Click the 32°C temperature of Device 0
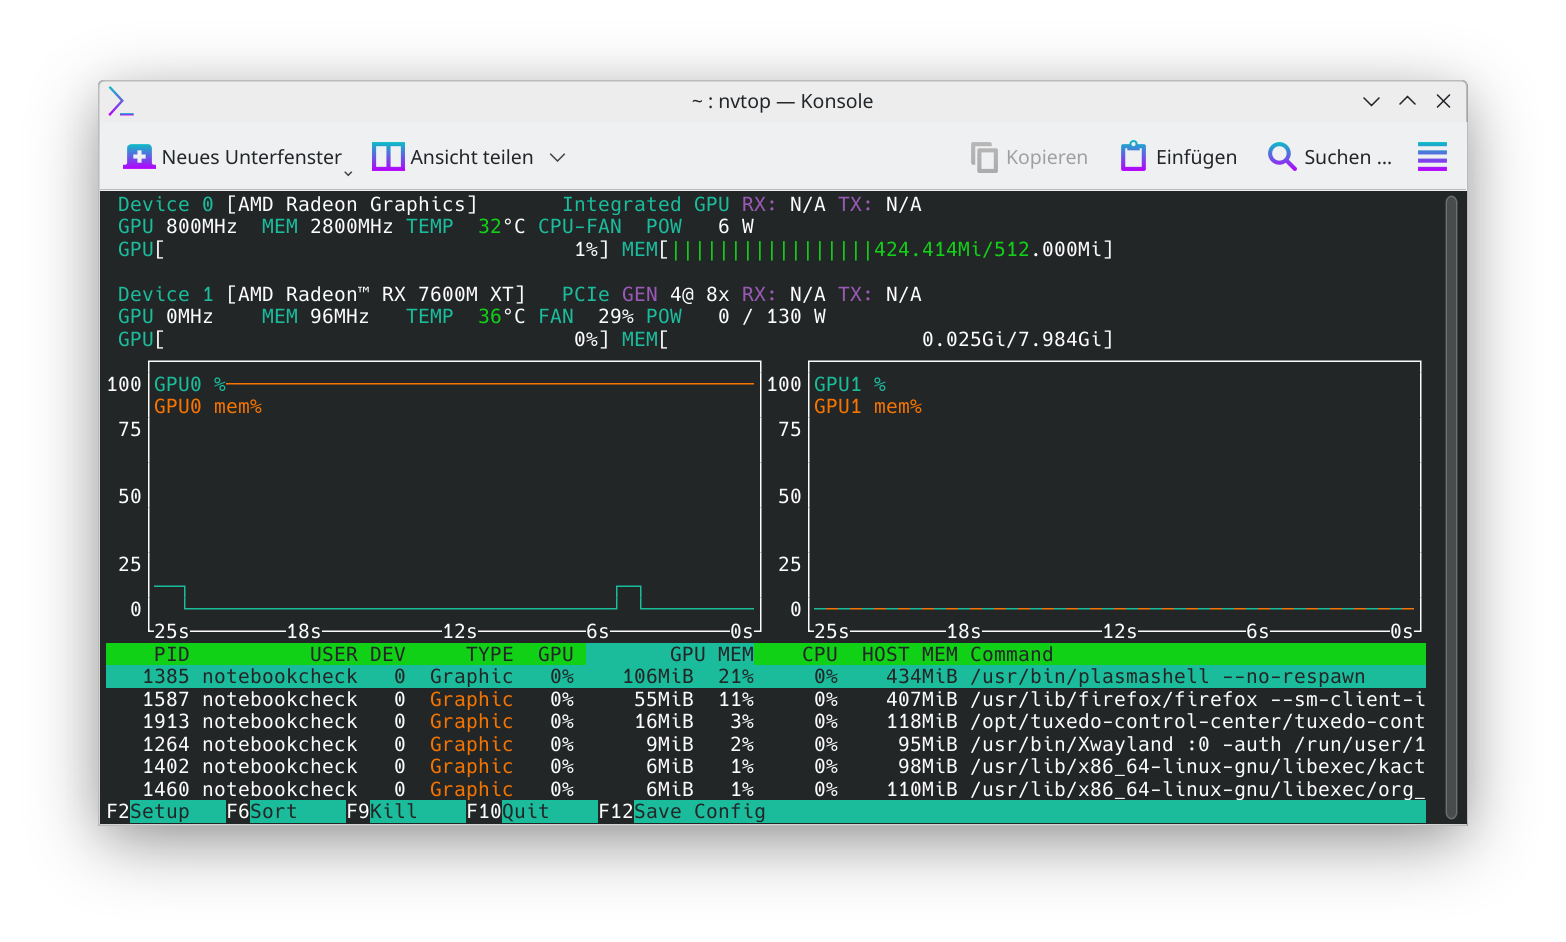This screenshot has height=942, width=1566. point(502,227)
